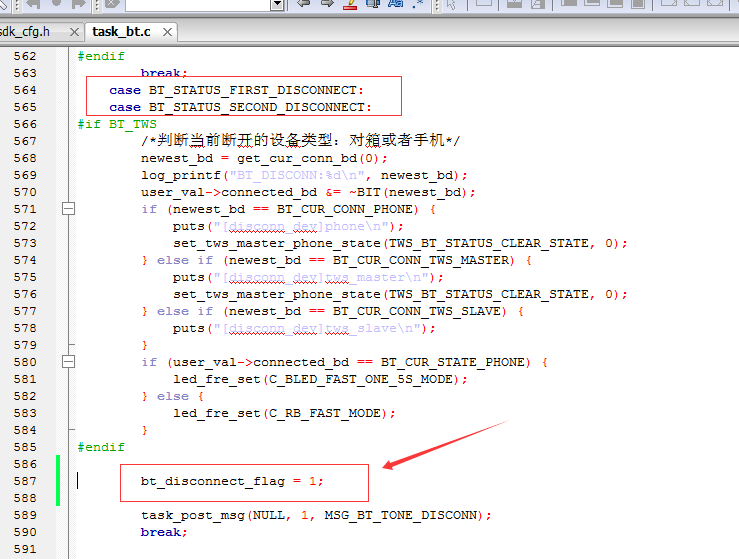Click 'C_BLED_FAST_ONE_5S_MODE' on line 581
The height and width of the screenshot is (559, 739).
click(x=361, y=379)
